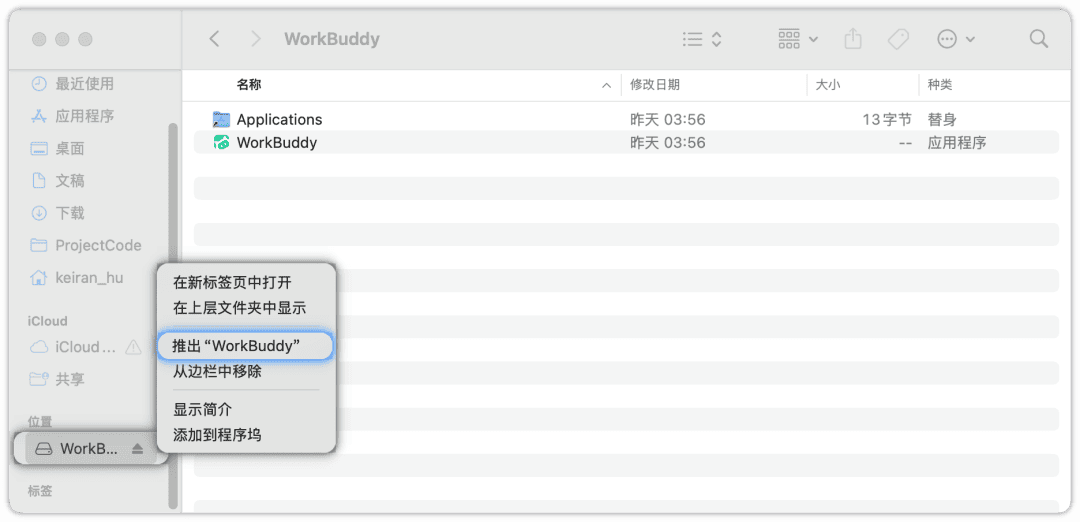The height and width of the screenshot is (522, 1080).
Task: Choose 在上层文件夹中显示 from context menu
Action: click(x=239, y=308)
